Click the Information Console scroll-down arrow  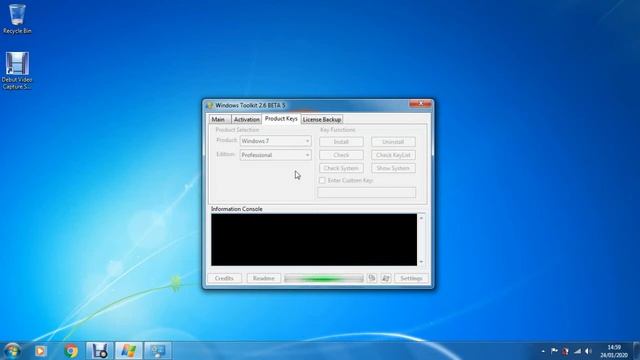pyautogui.click(x=421, y=262)
